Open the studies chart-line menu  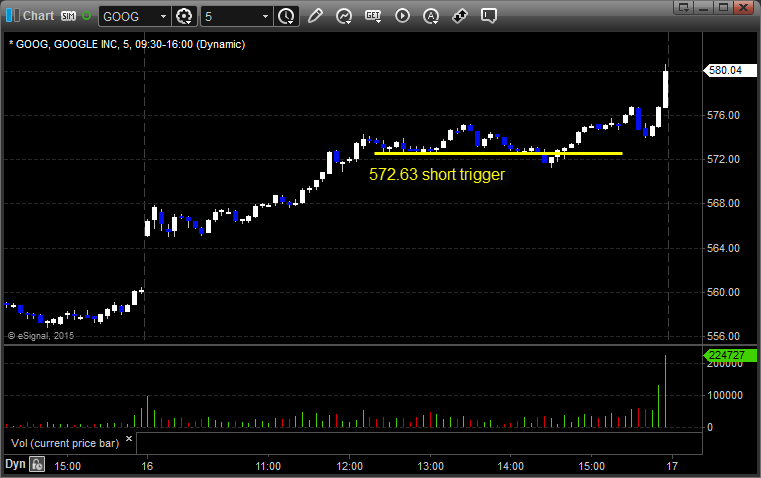tap(344, 16)
